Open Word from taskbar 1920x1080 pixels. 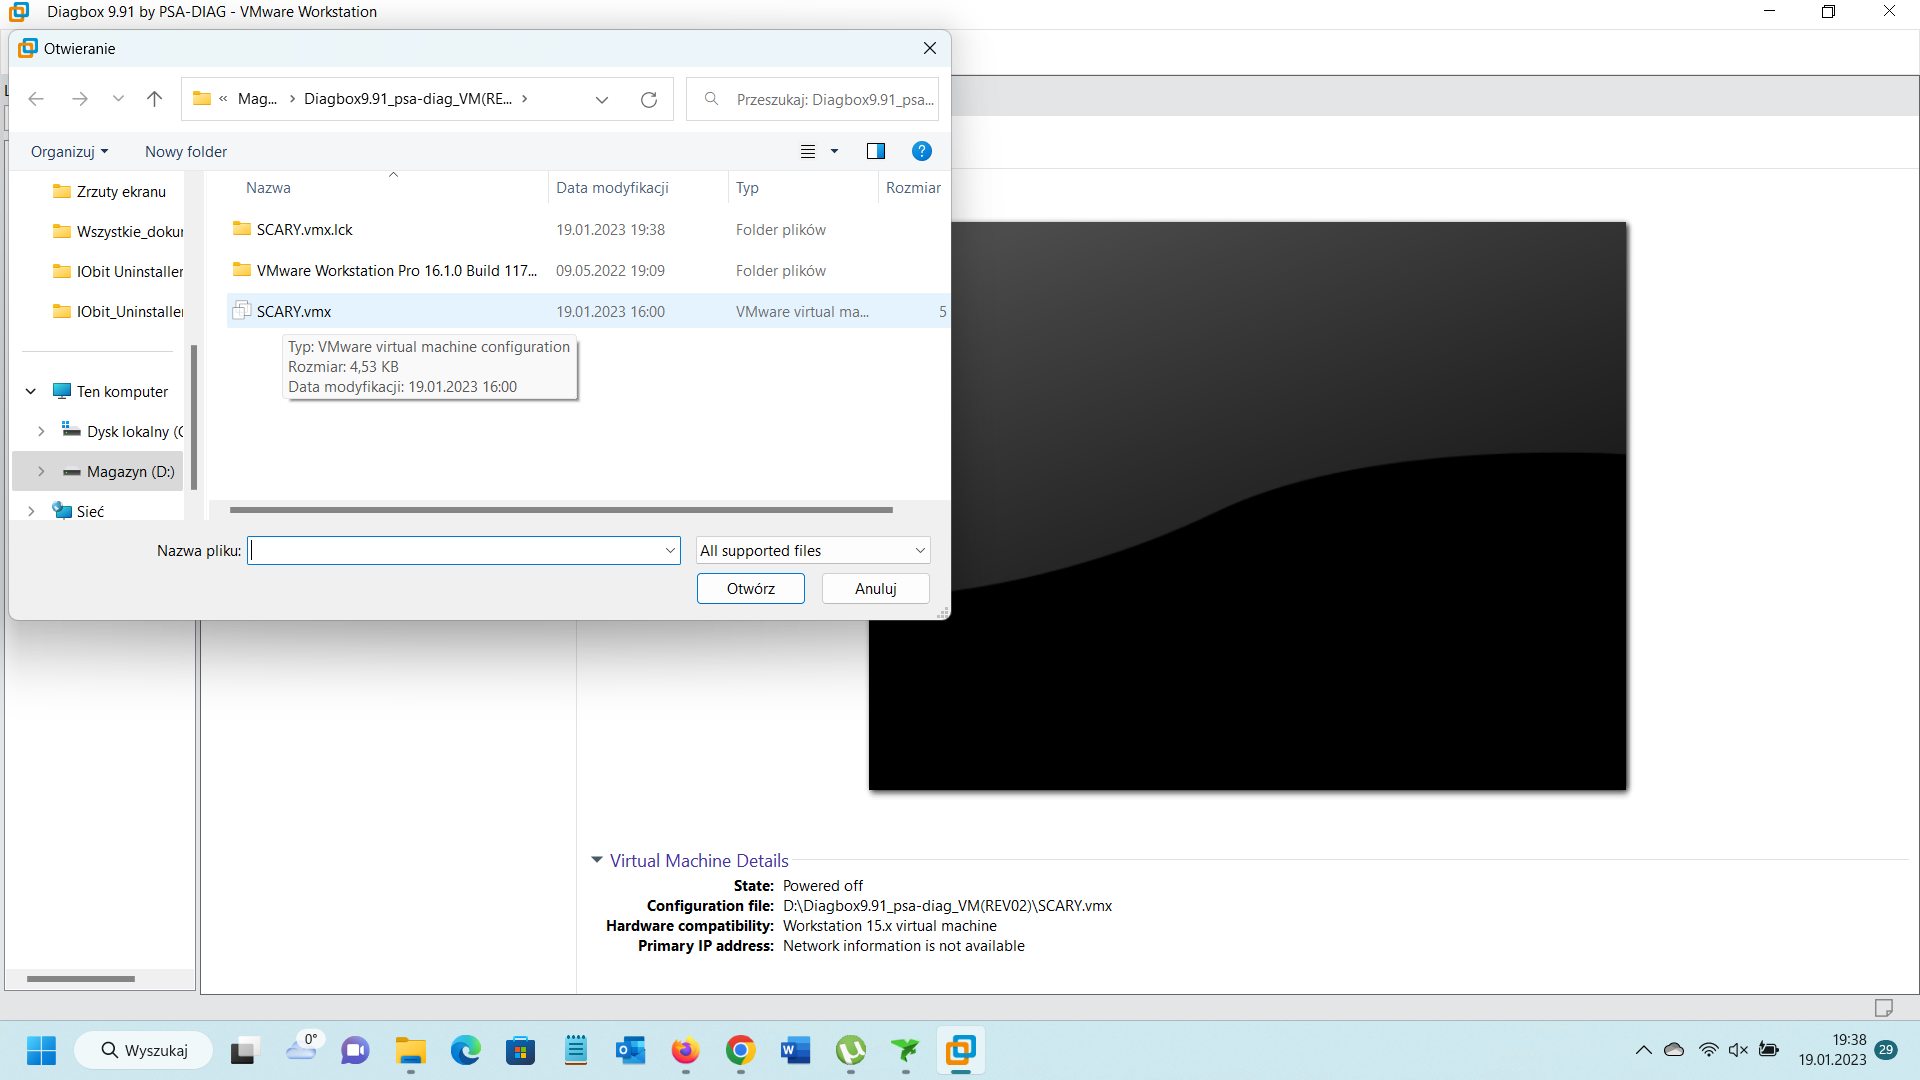point(795,1050)
